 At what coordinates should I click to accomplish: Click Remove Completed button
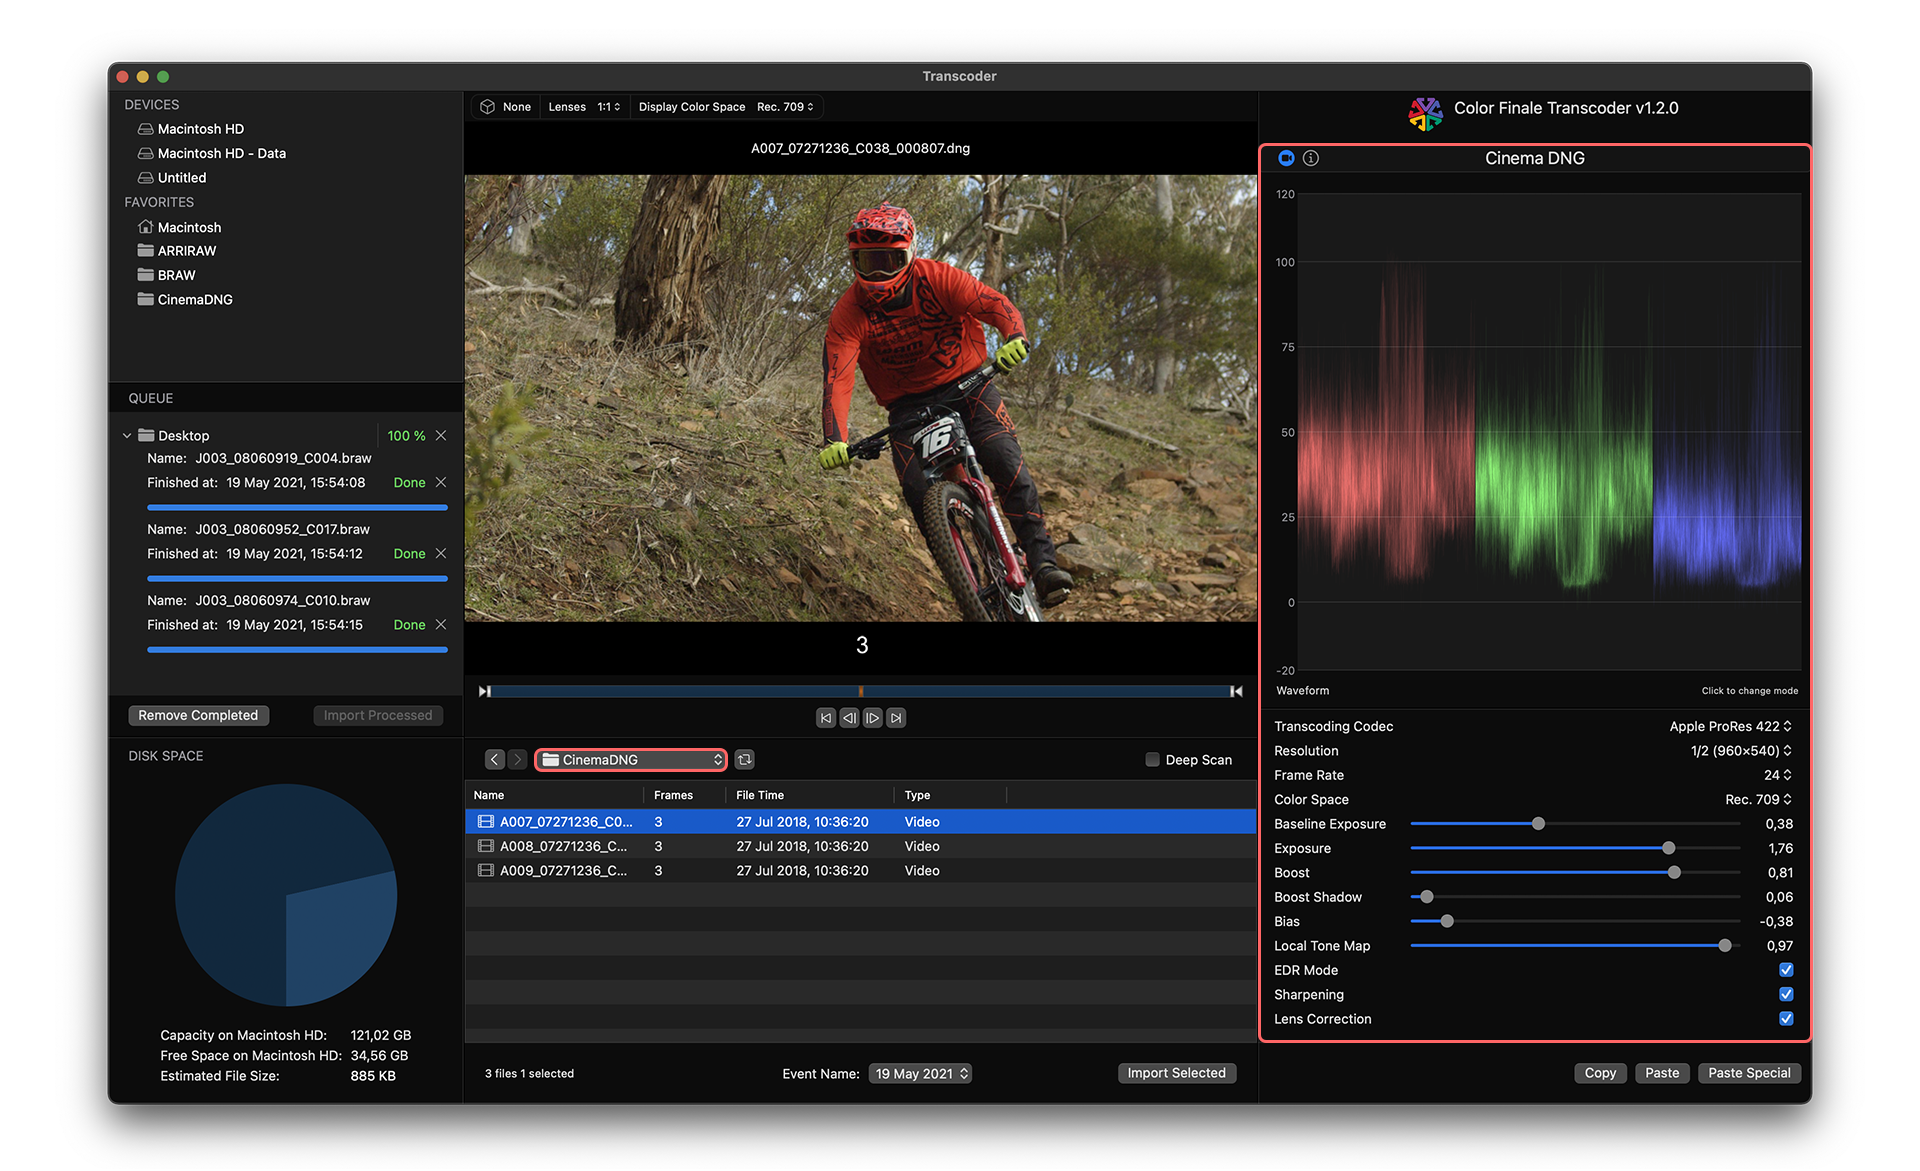point(198,715)
